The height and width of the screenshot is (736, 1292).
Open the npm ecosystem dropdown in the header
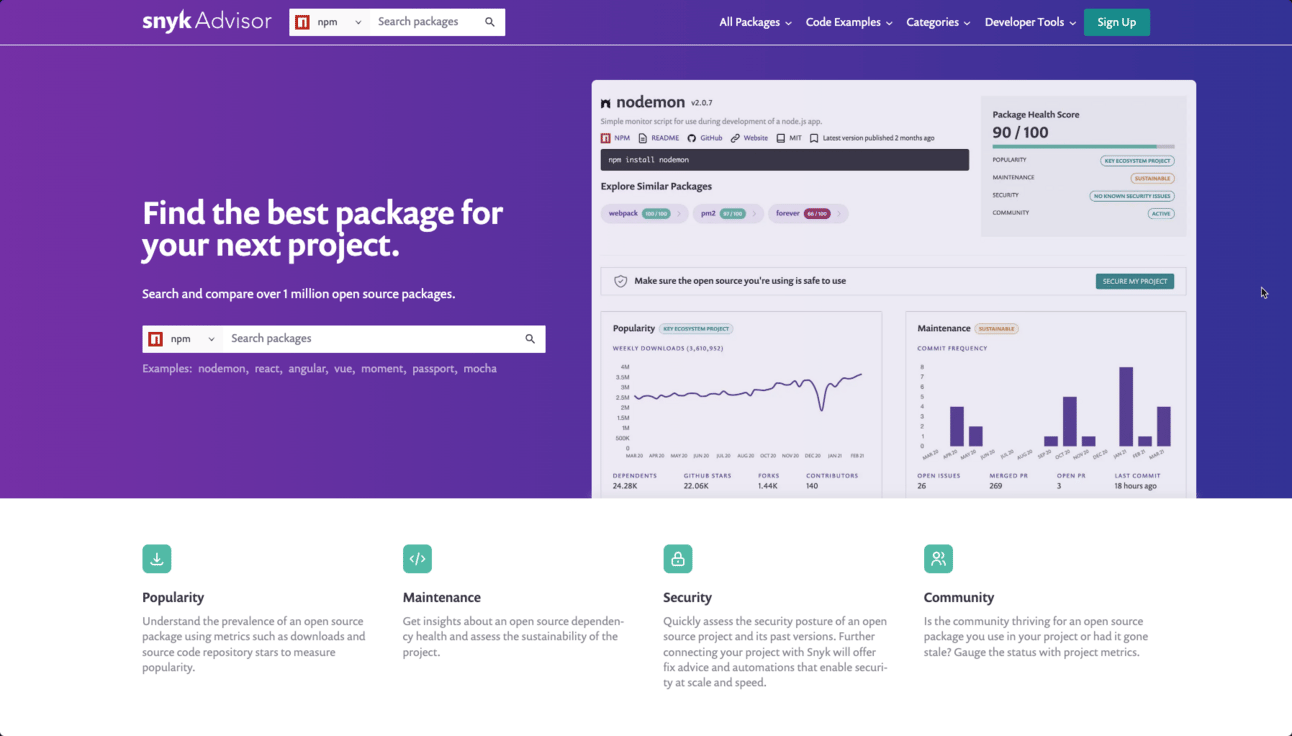point(329,22)
